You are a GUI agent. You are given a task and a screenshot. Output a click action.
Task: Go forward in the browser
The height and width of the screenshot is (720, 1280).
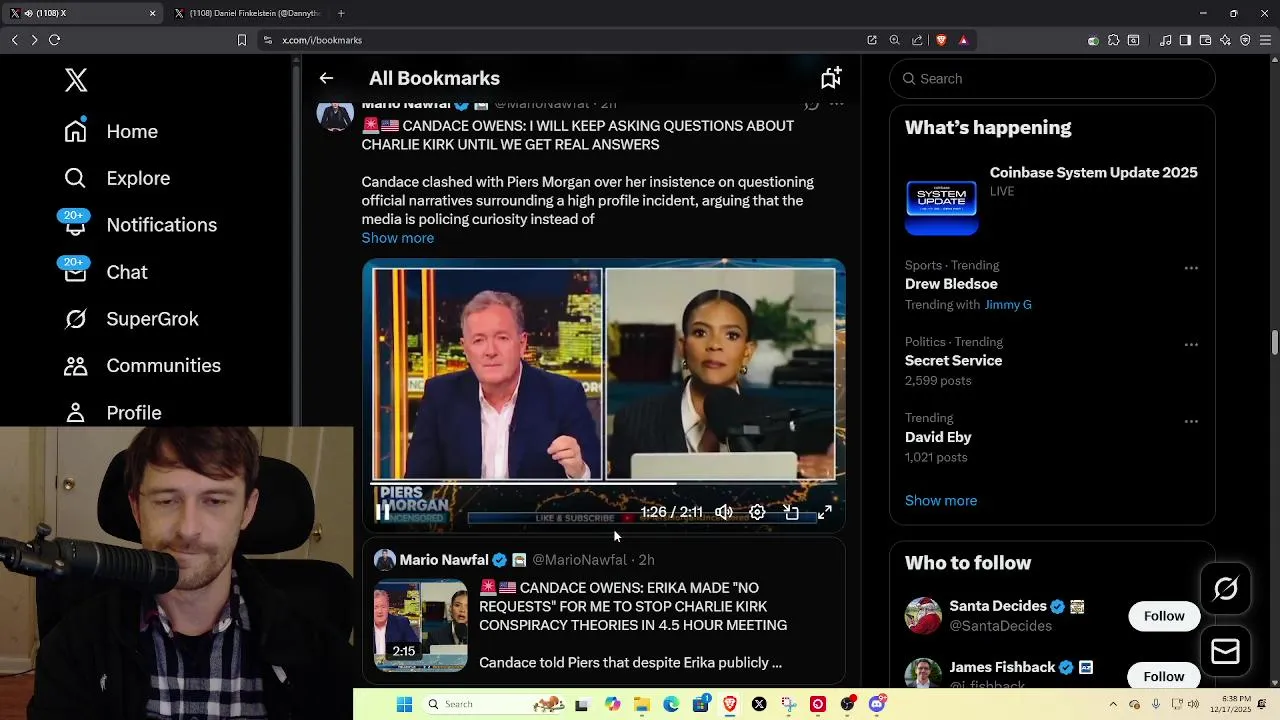point(34,40)
